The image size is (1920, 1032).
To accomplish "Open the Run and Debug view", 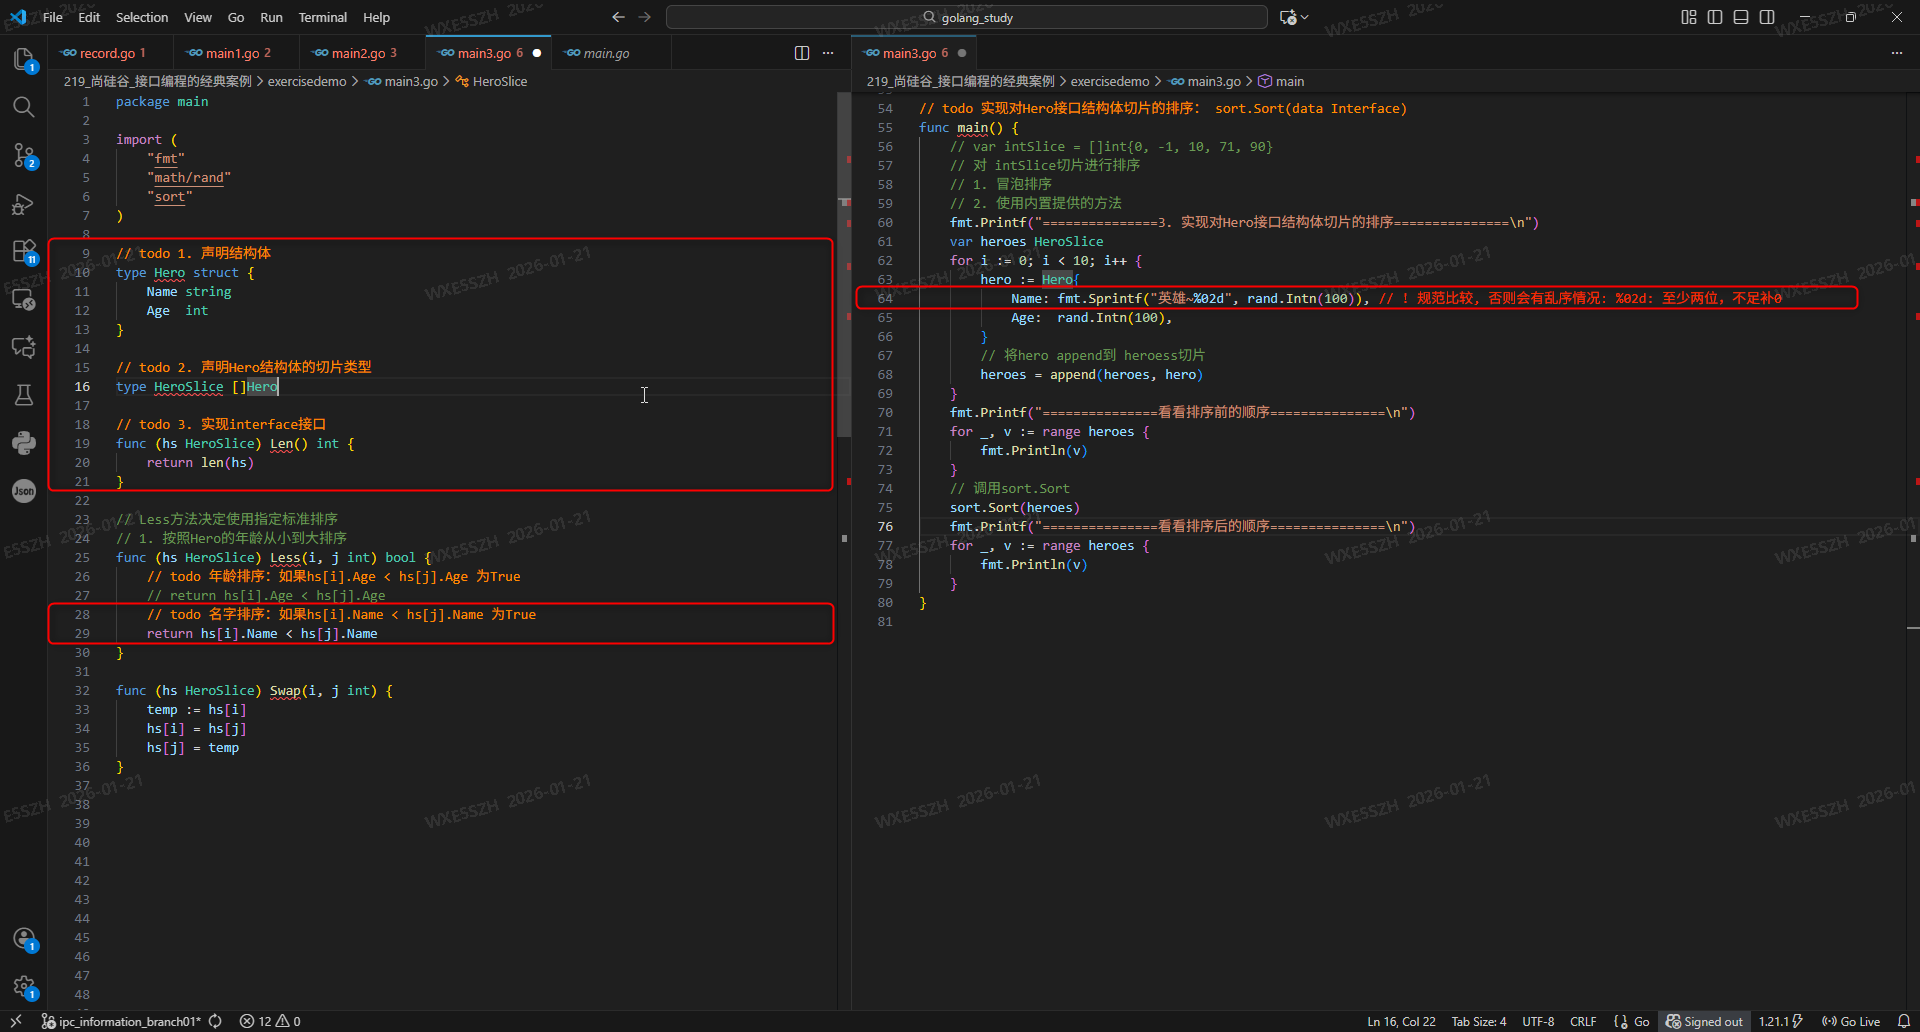I will [24, 204].
